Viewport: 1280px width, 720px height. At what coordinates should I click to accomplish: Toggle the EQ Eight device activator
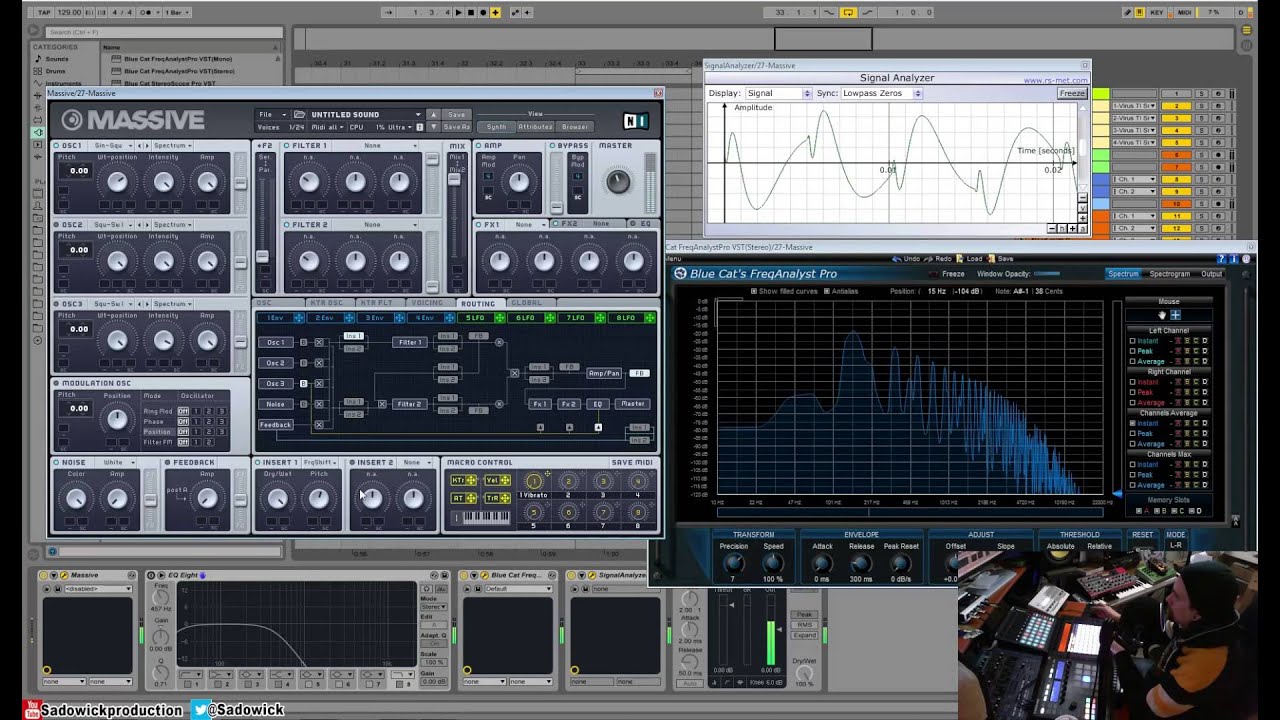151,575
